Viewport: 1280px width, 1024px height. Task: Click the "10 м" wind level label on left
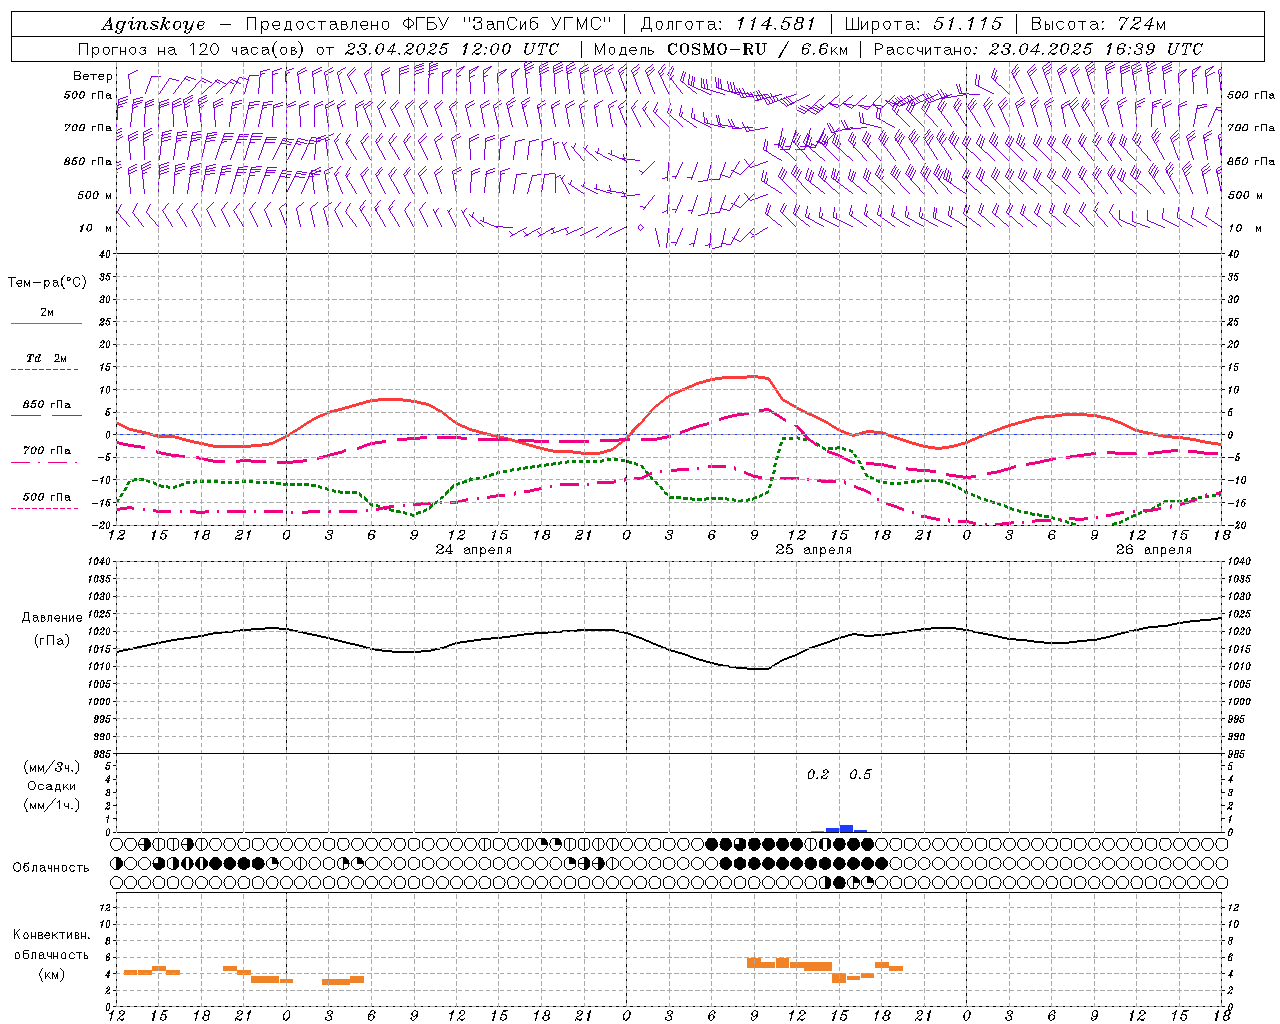tap(96, 228)
